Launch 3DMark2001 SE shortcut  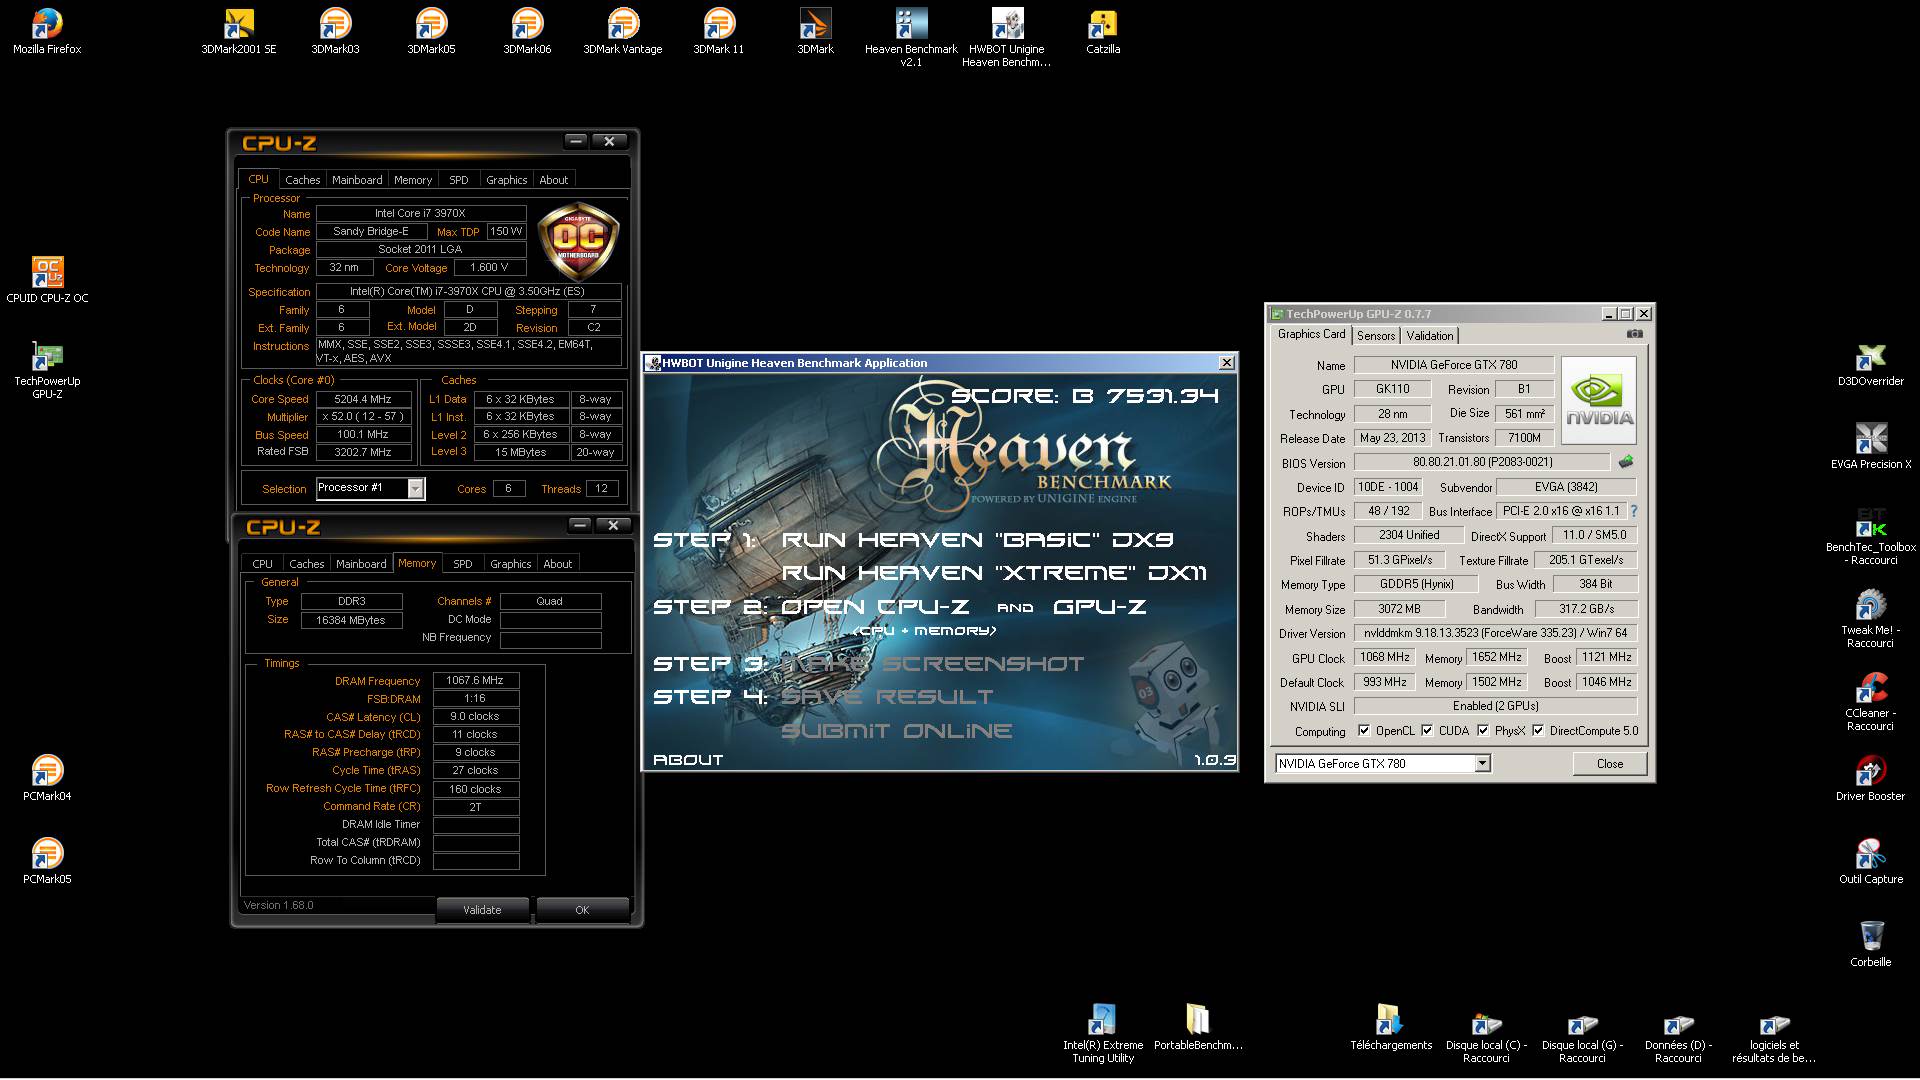[x=239, y=31]
